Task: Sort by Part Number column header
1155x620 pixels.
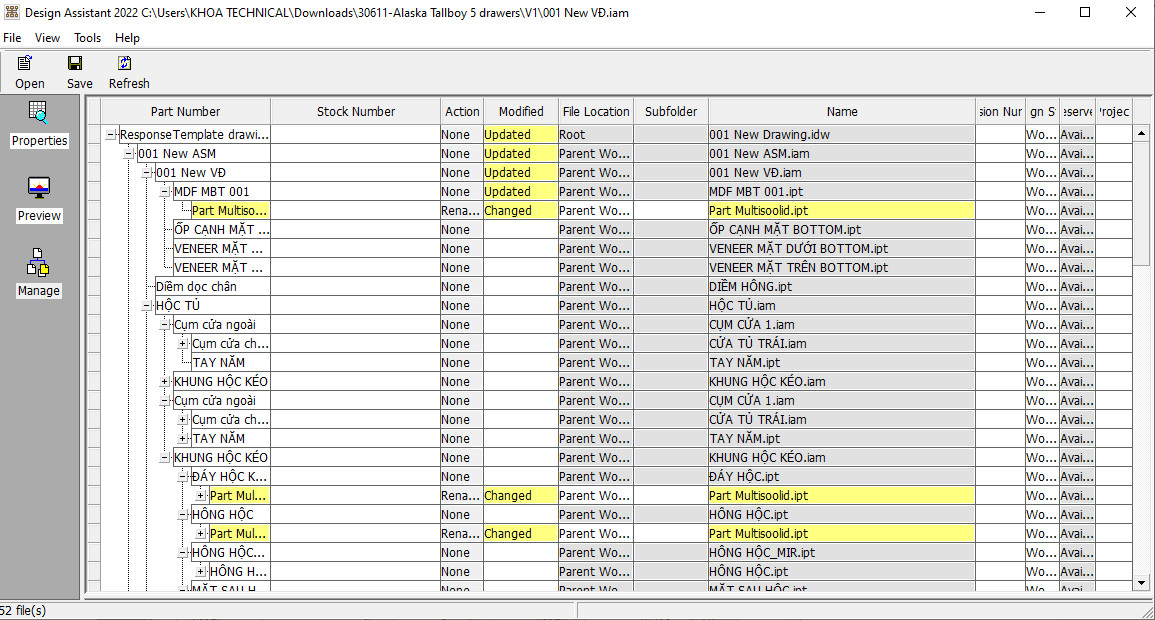Action: (186, 112)
